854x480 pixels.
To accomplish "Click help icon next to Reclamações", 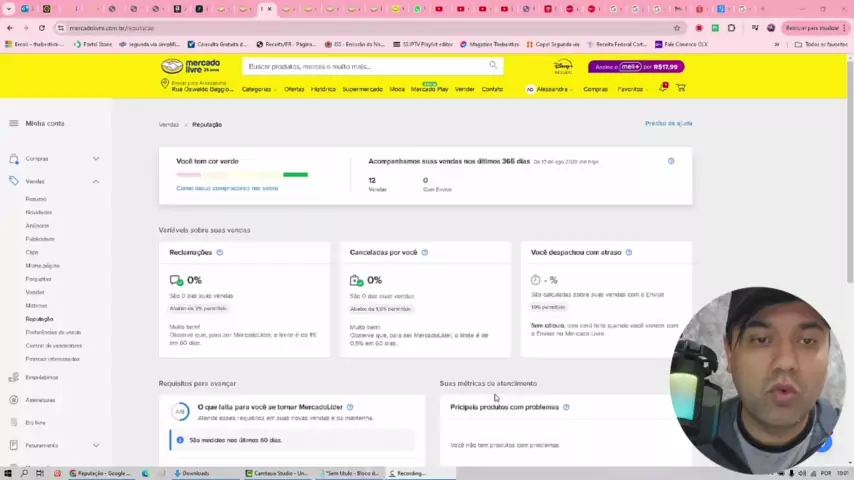I will pos(220,253).
